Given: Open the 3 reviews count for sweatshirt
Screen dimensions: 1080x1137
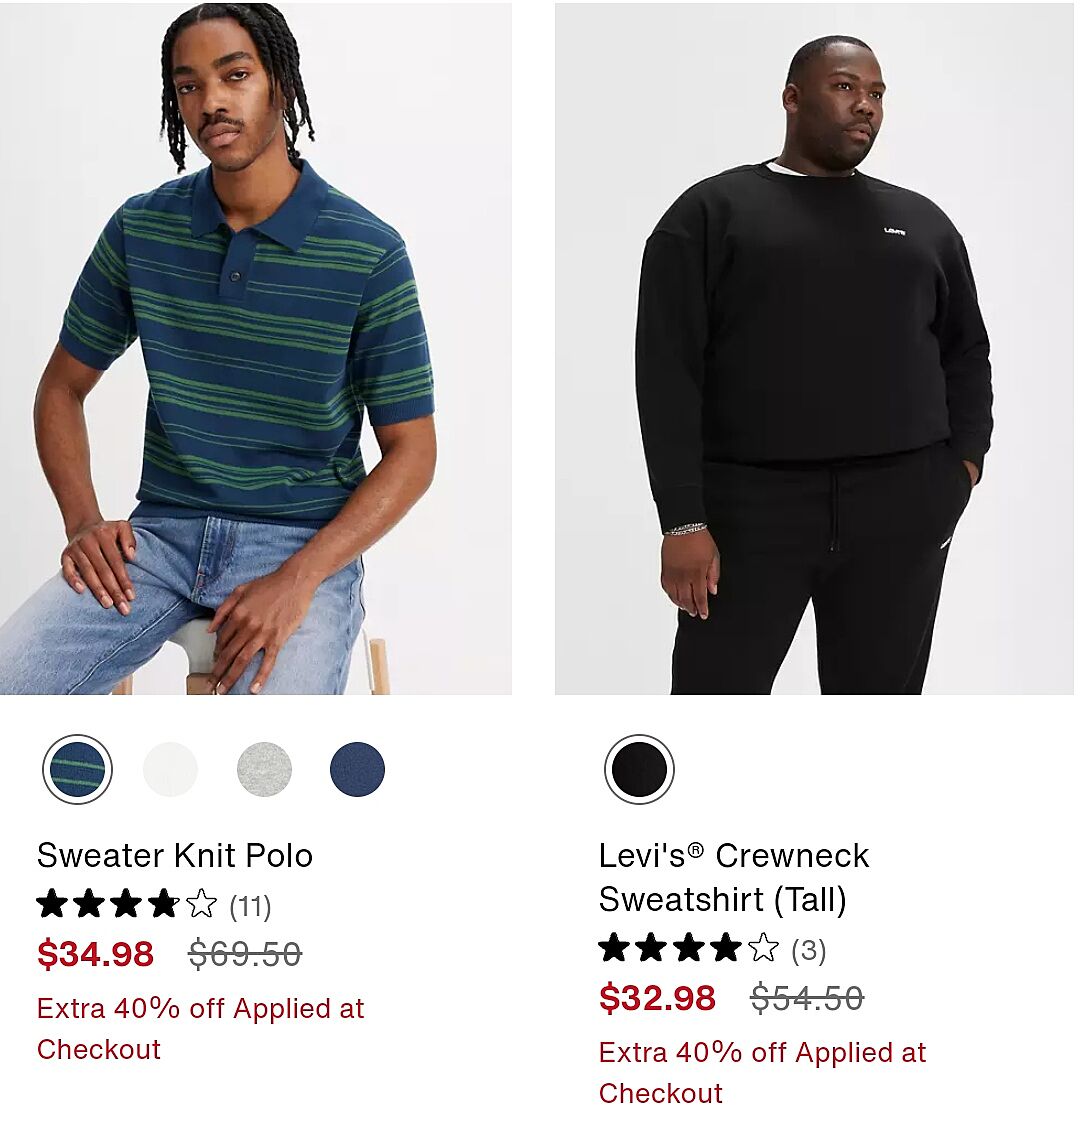Looking at the screenshot, I should pyautogui.click(x=809, y=950).
